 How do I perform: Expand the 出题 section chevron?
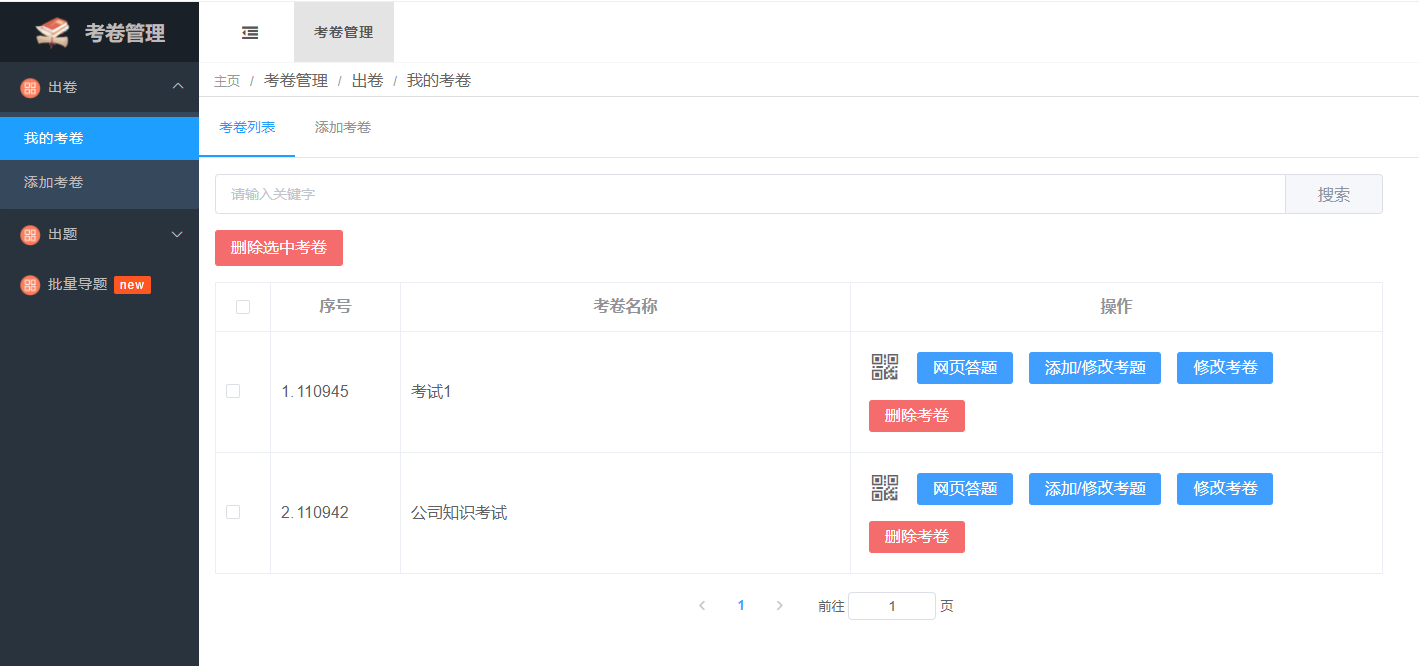click(177, 234)
